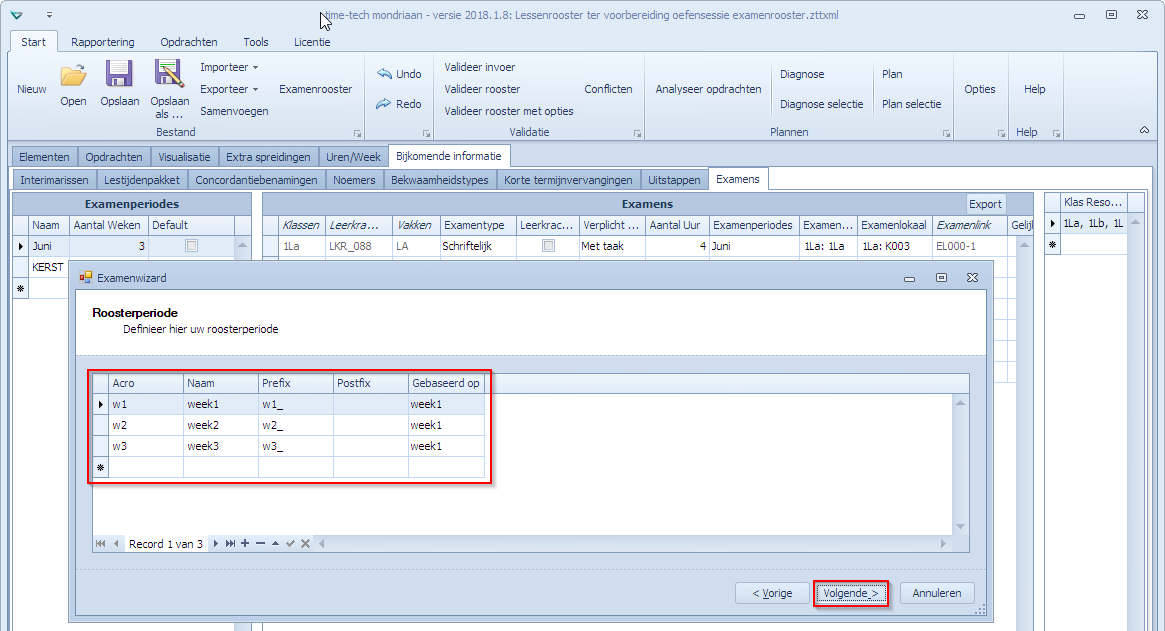
Task: Click the Diagnose selectie ribbon button
Action: 822,104
